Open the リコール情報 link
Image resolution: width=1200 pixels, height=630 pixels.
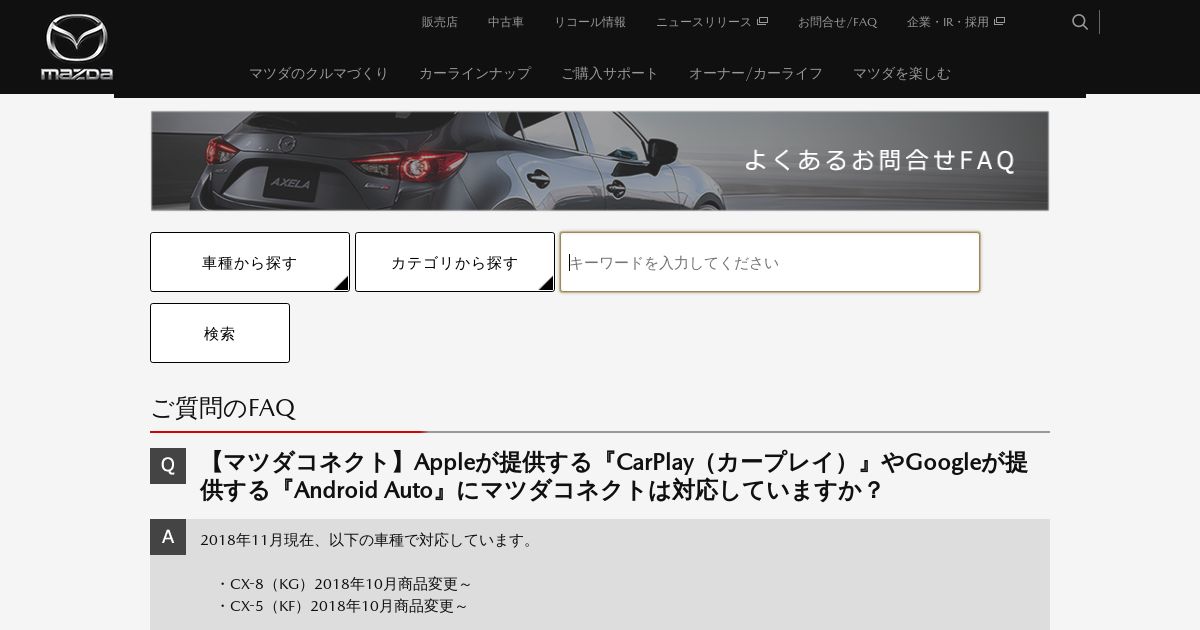tap(590, 22)
